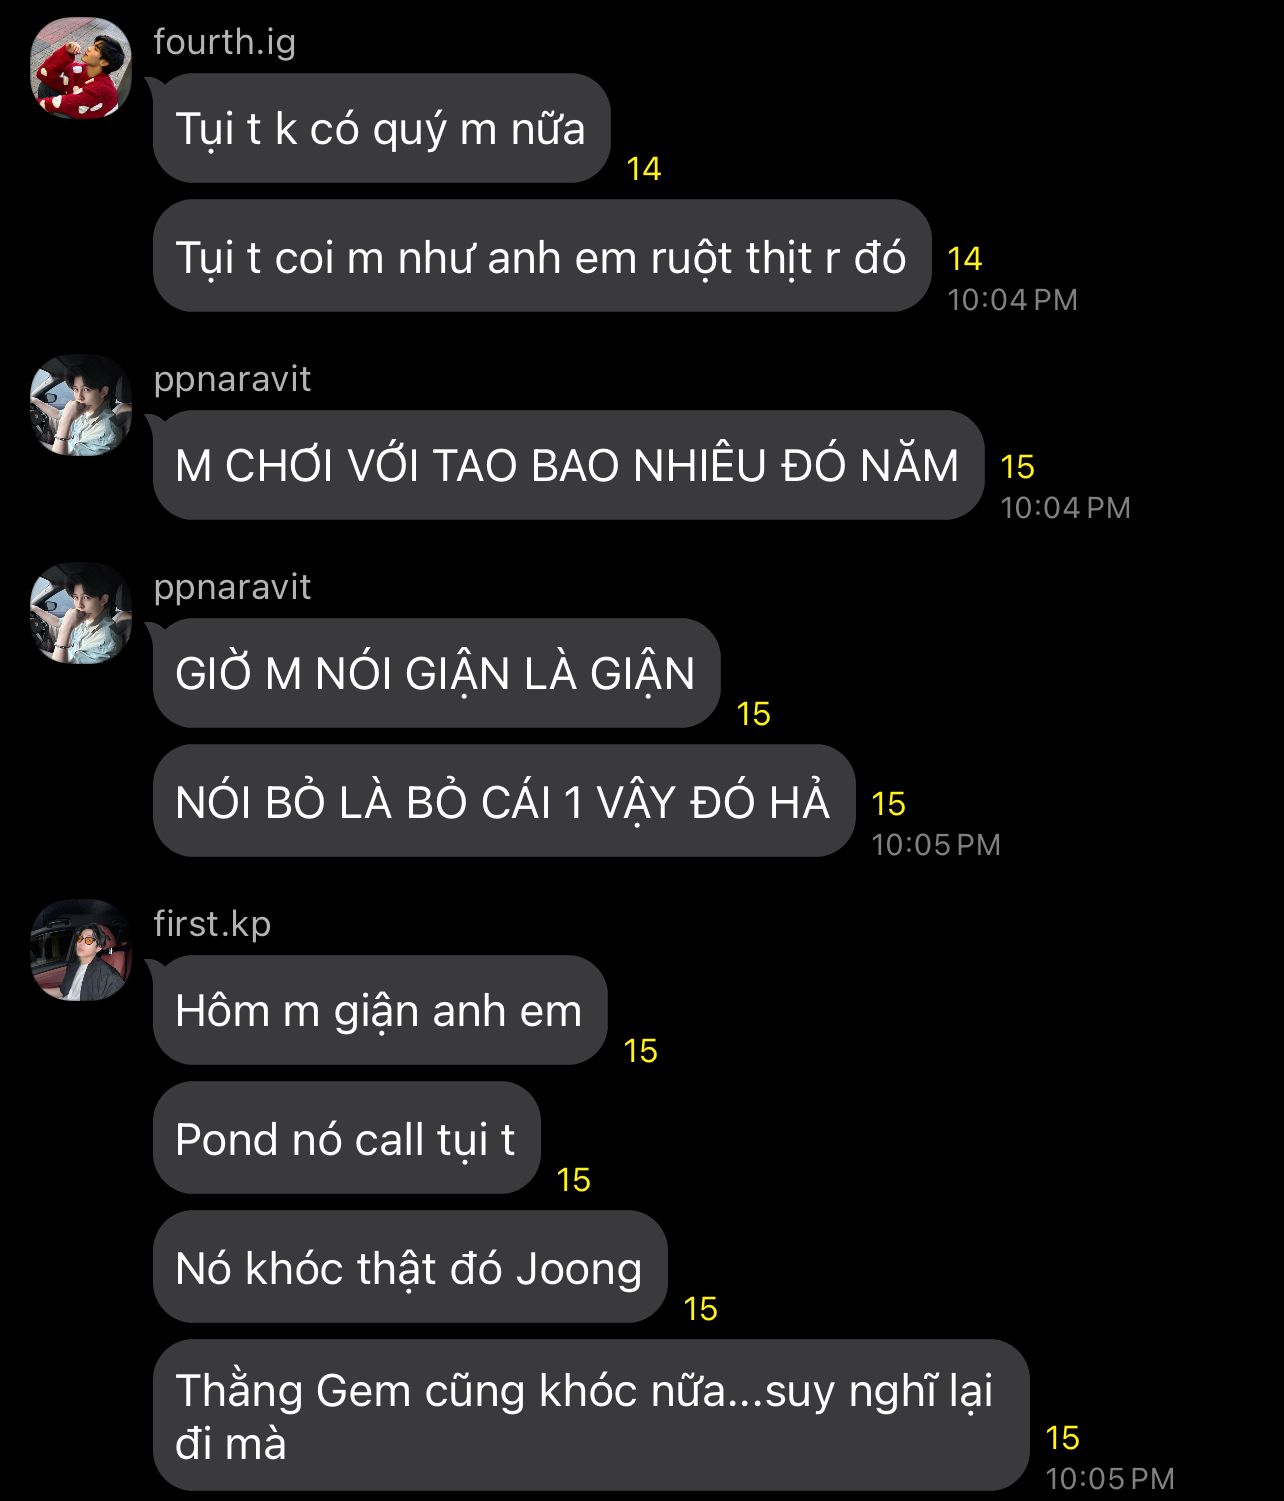Image resolution: width=1284 pixels, height=1501 pixels.
Task: Open ppnaravit avatar beside 'GIỜ M NÓI GIẬN' message
Action: pyautogui.click(x=81, y=613)
